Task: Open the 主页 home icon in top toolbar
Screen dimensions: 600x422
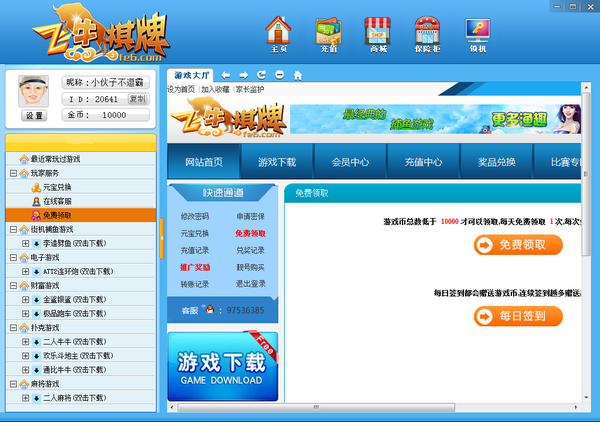Action: (278, 34)
